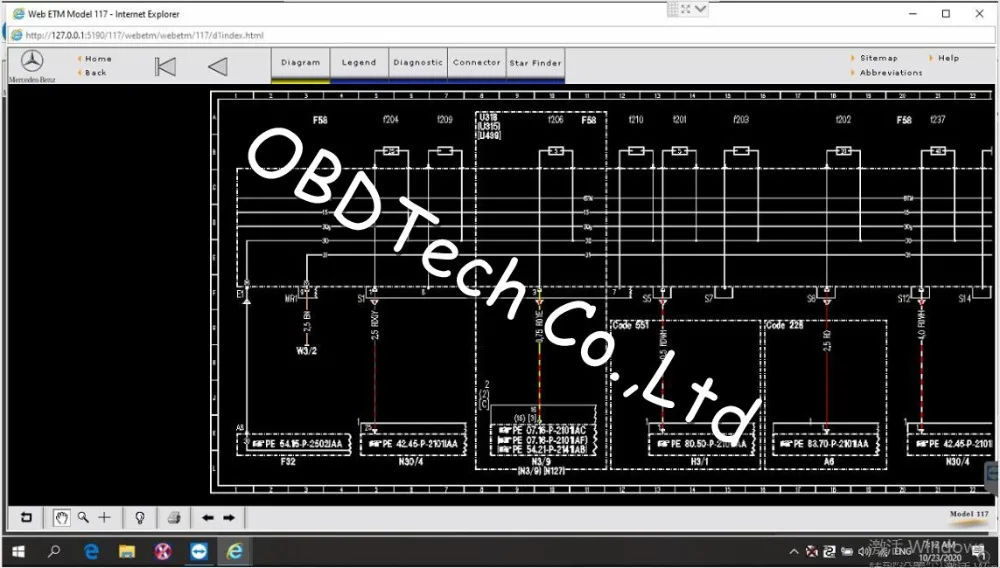
Task: Click the f202 fuse label
Action: point(843,120)
